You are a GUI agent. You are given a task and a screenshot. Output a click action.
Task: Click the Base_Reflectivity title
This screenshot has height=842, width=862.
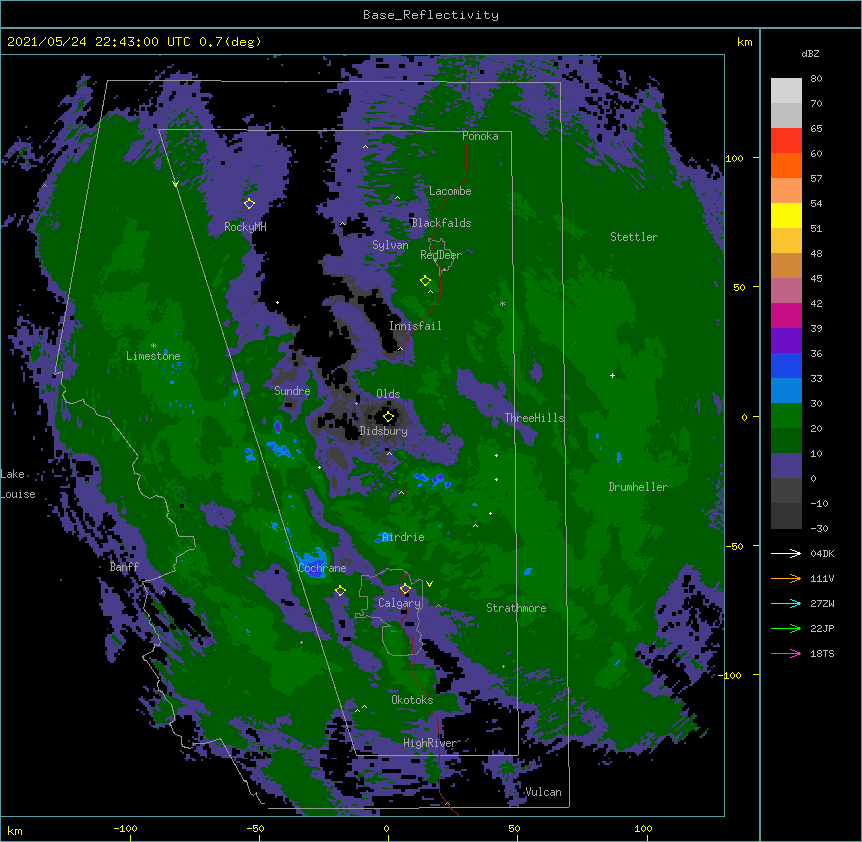click(431, 15)
